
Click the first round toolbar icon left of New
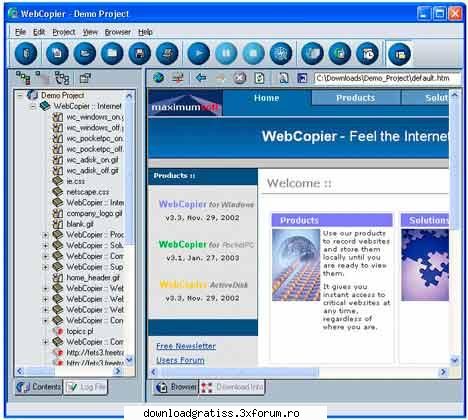pos(26,53)
